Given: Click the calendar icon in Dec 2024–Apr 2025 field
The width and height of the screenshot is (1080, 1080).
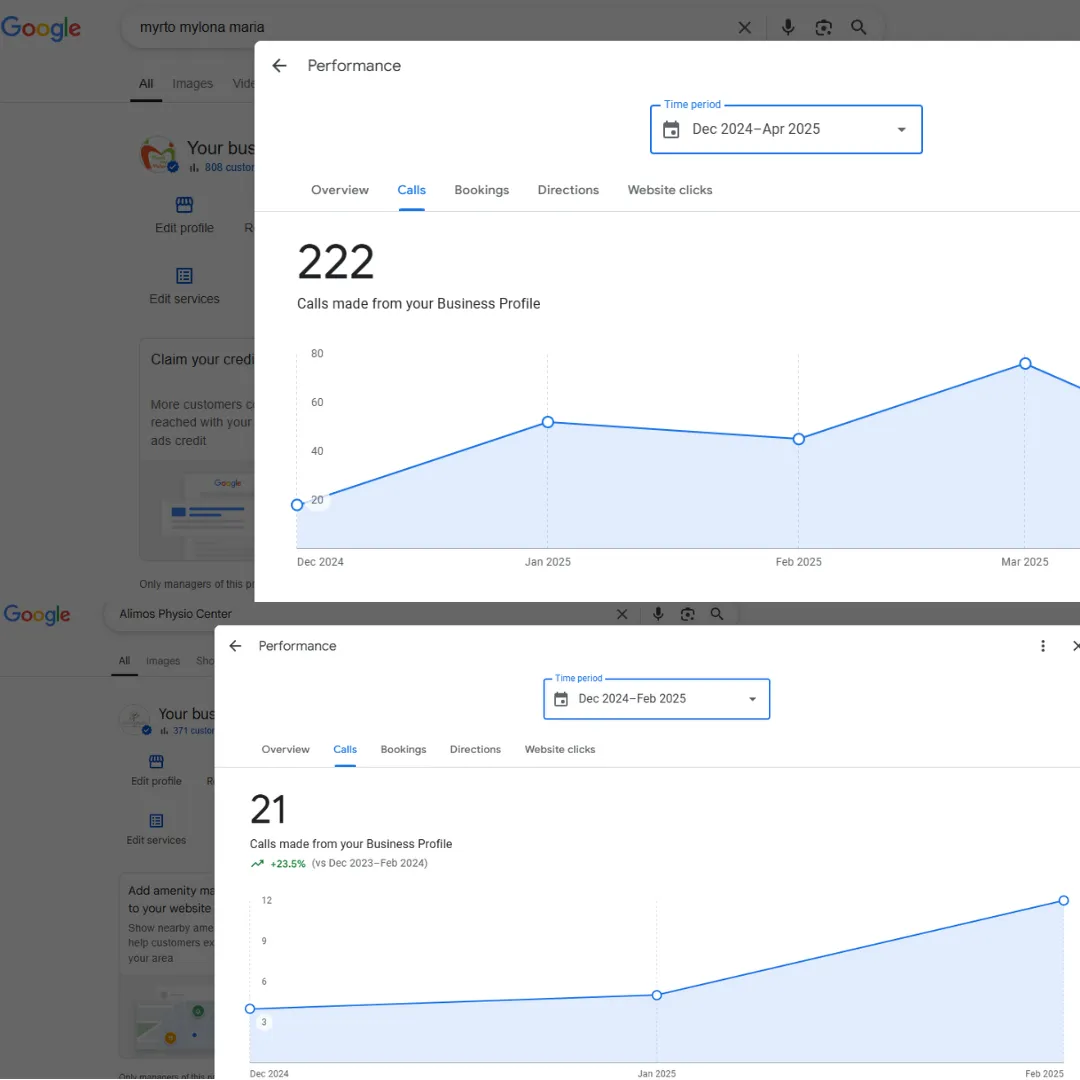Looking at the screenshot, I should [671, 129].
